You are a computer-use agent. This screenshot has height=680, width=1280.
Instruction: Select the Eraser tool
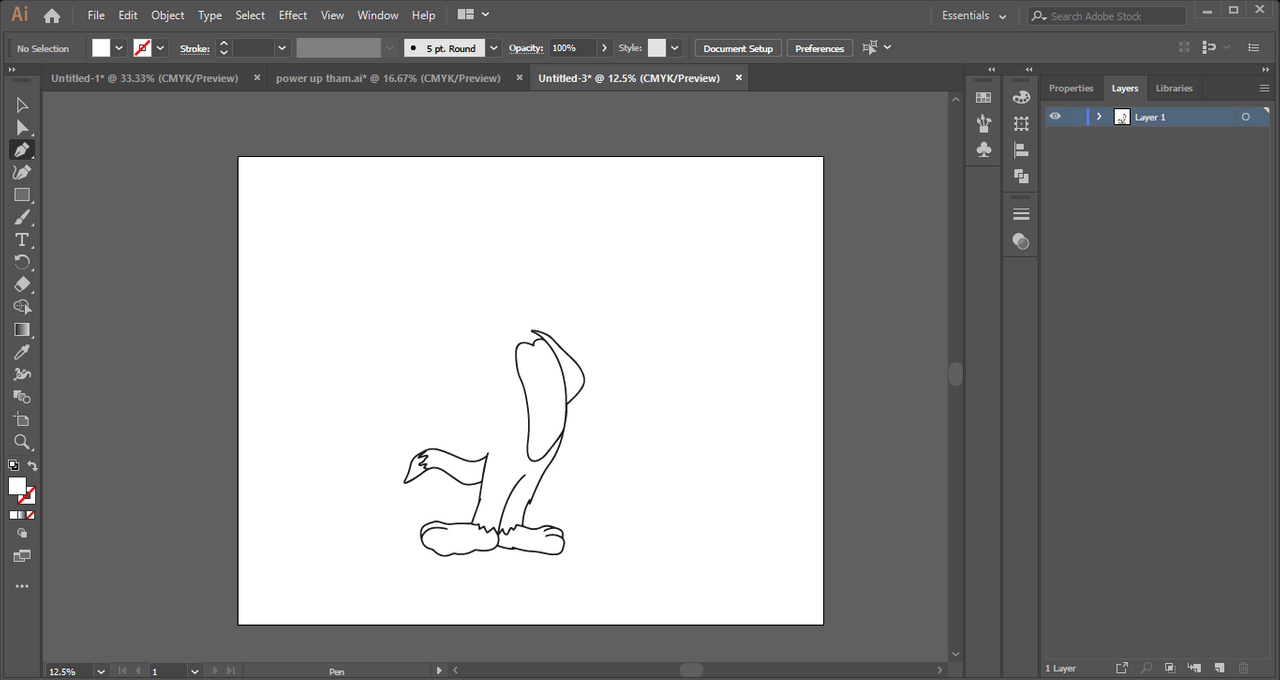pos(22,285)
